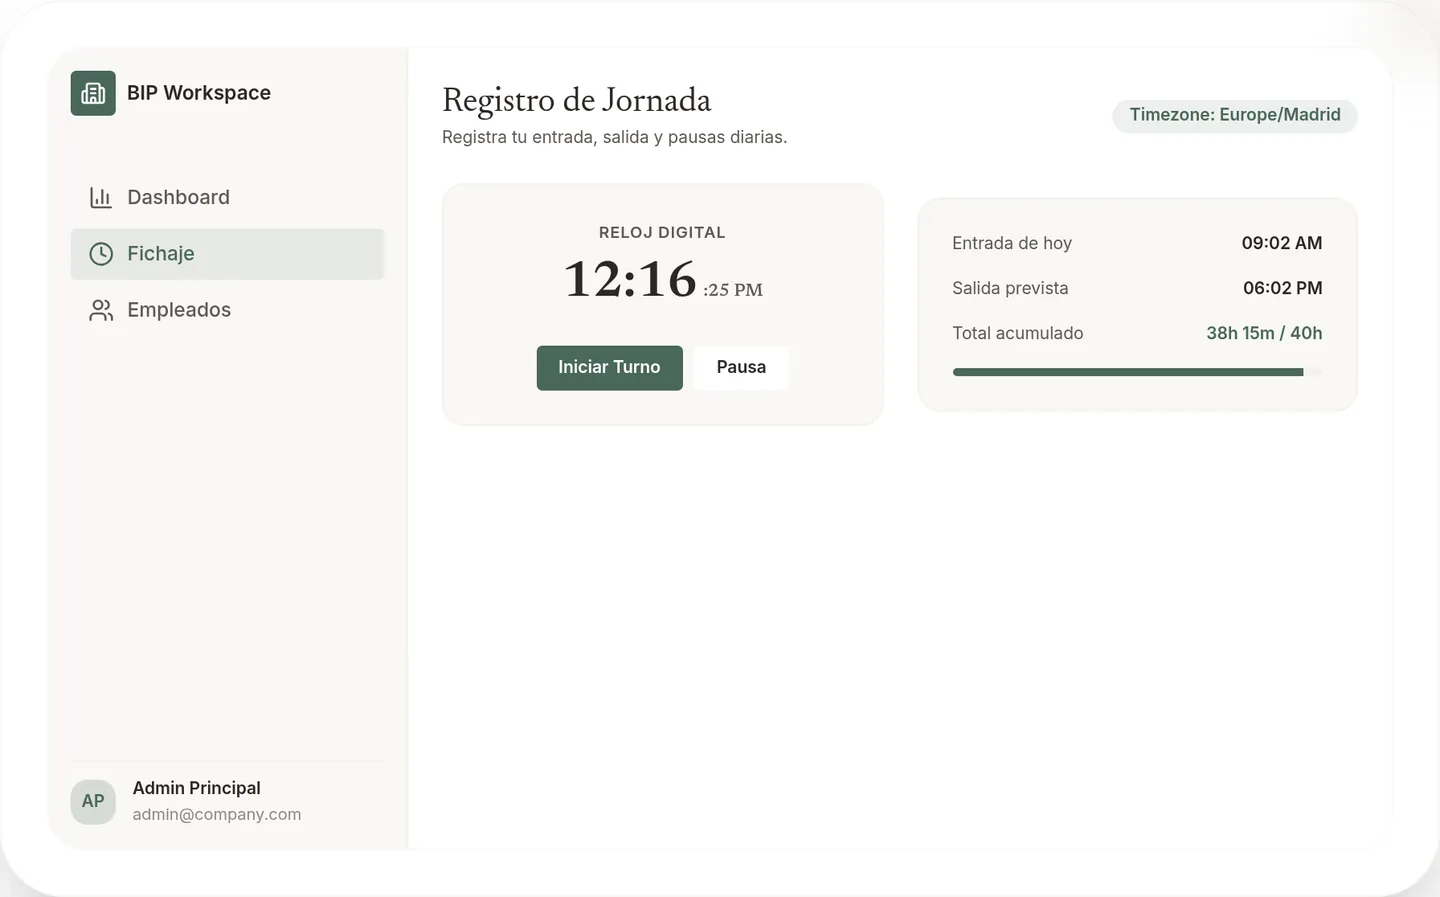
Task: Click the 38h 15m / 40h value
Action: point(1264,333)
